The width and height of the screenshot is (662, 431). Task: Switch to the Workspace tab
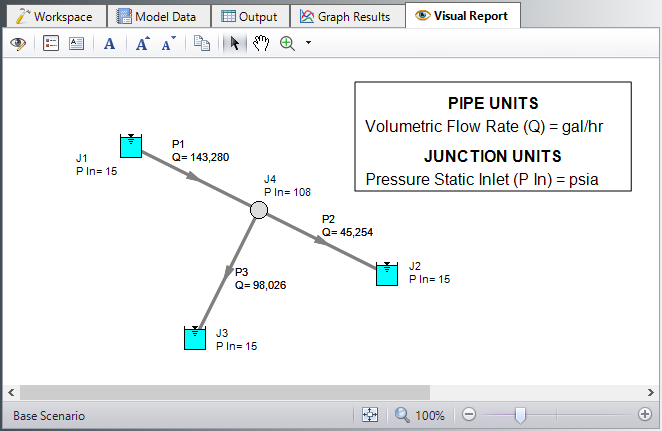point(55,16)
